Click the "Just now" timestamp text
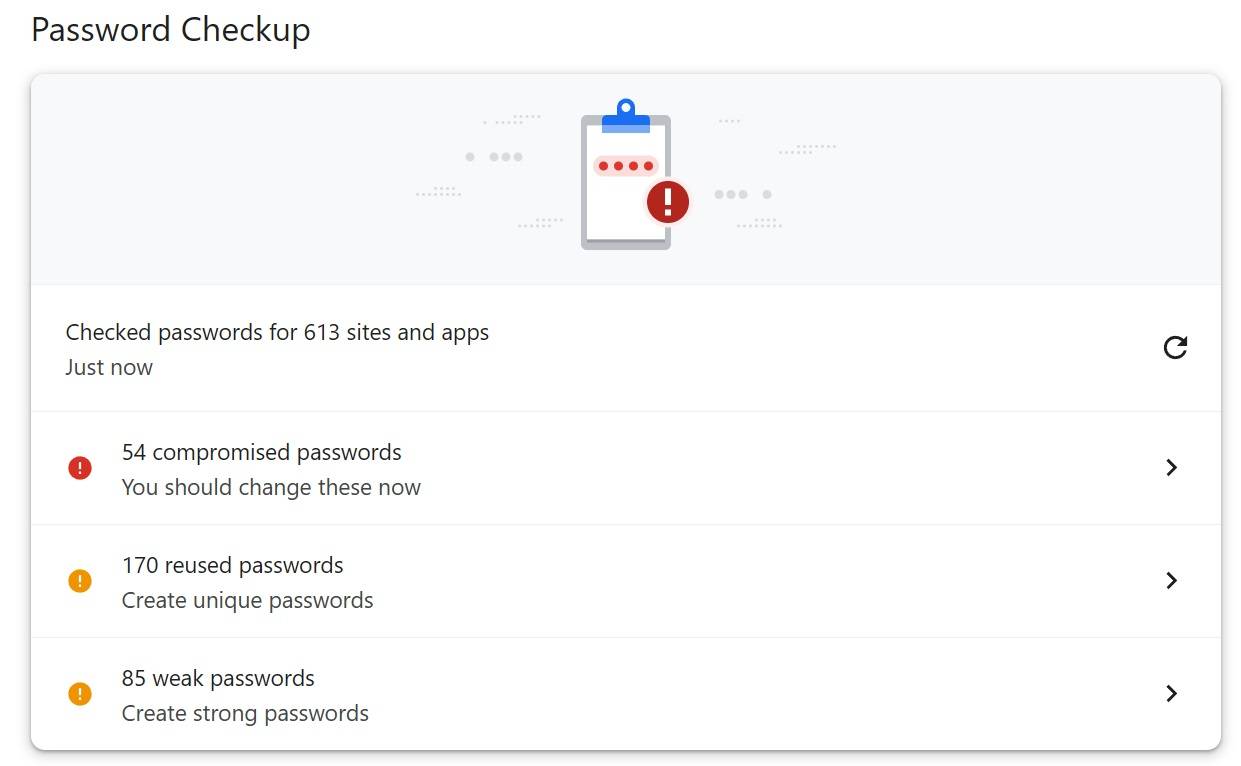 109,368
